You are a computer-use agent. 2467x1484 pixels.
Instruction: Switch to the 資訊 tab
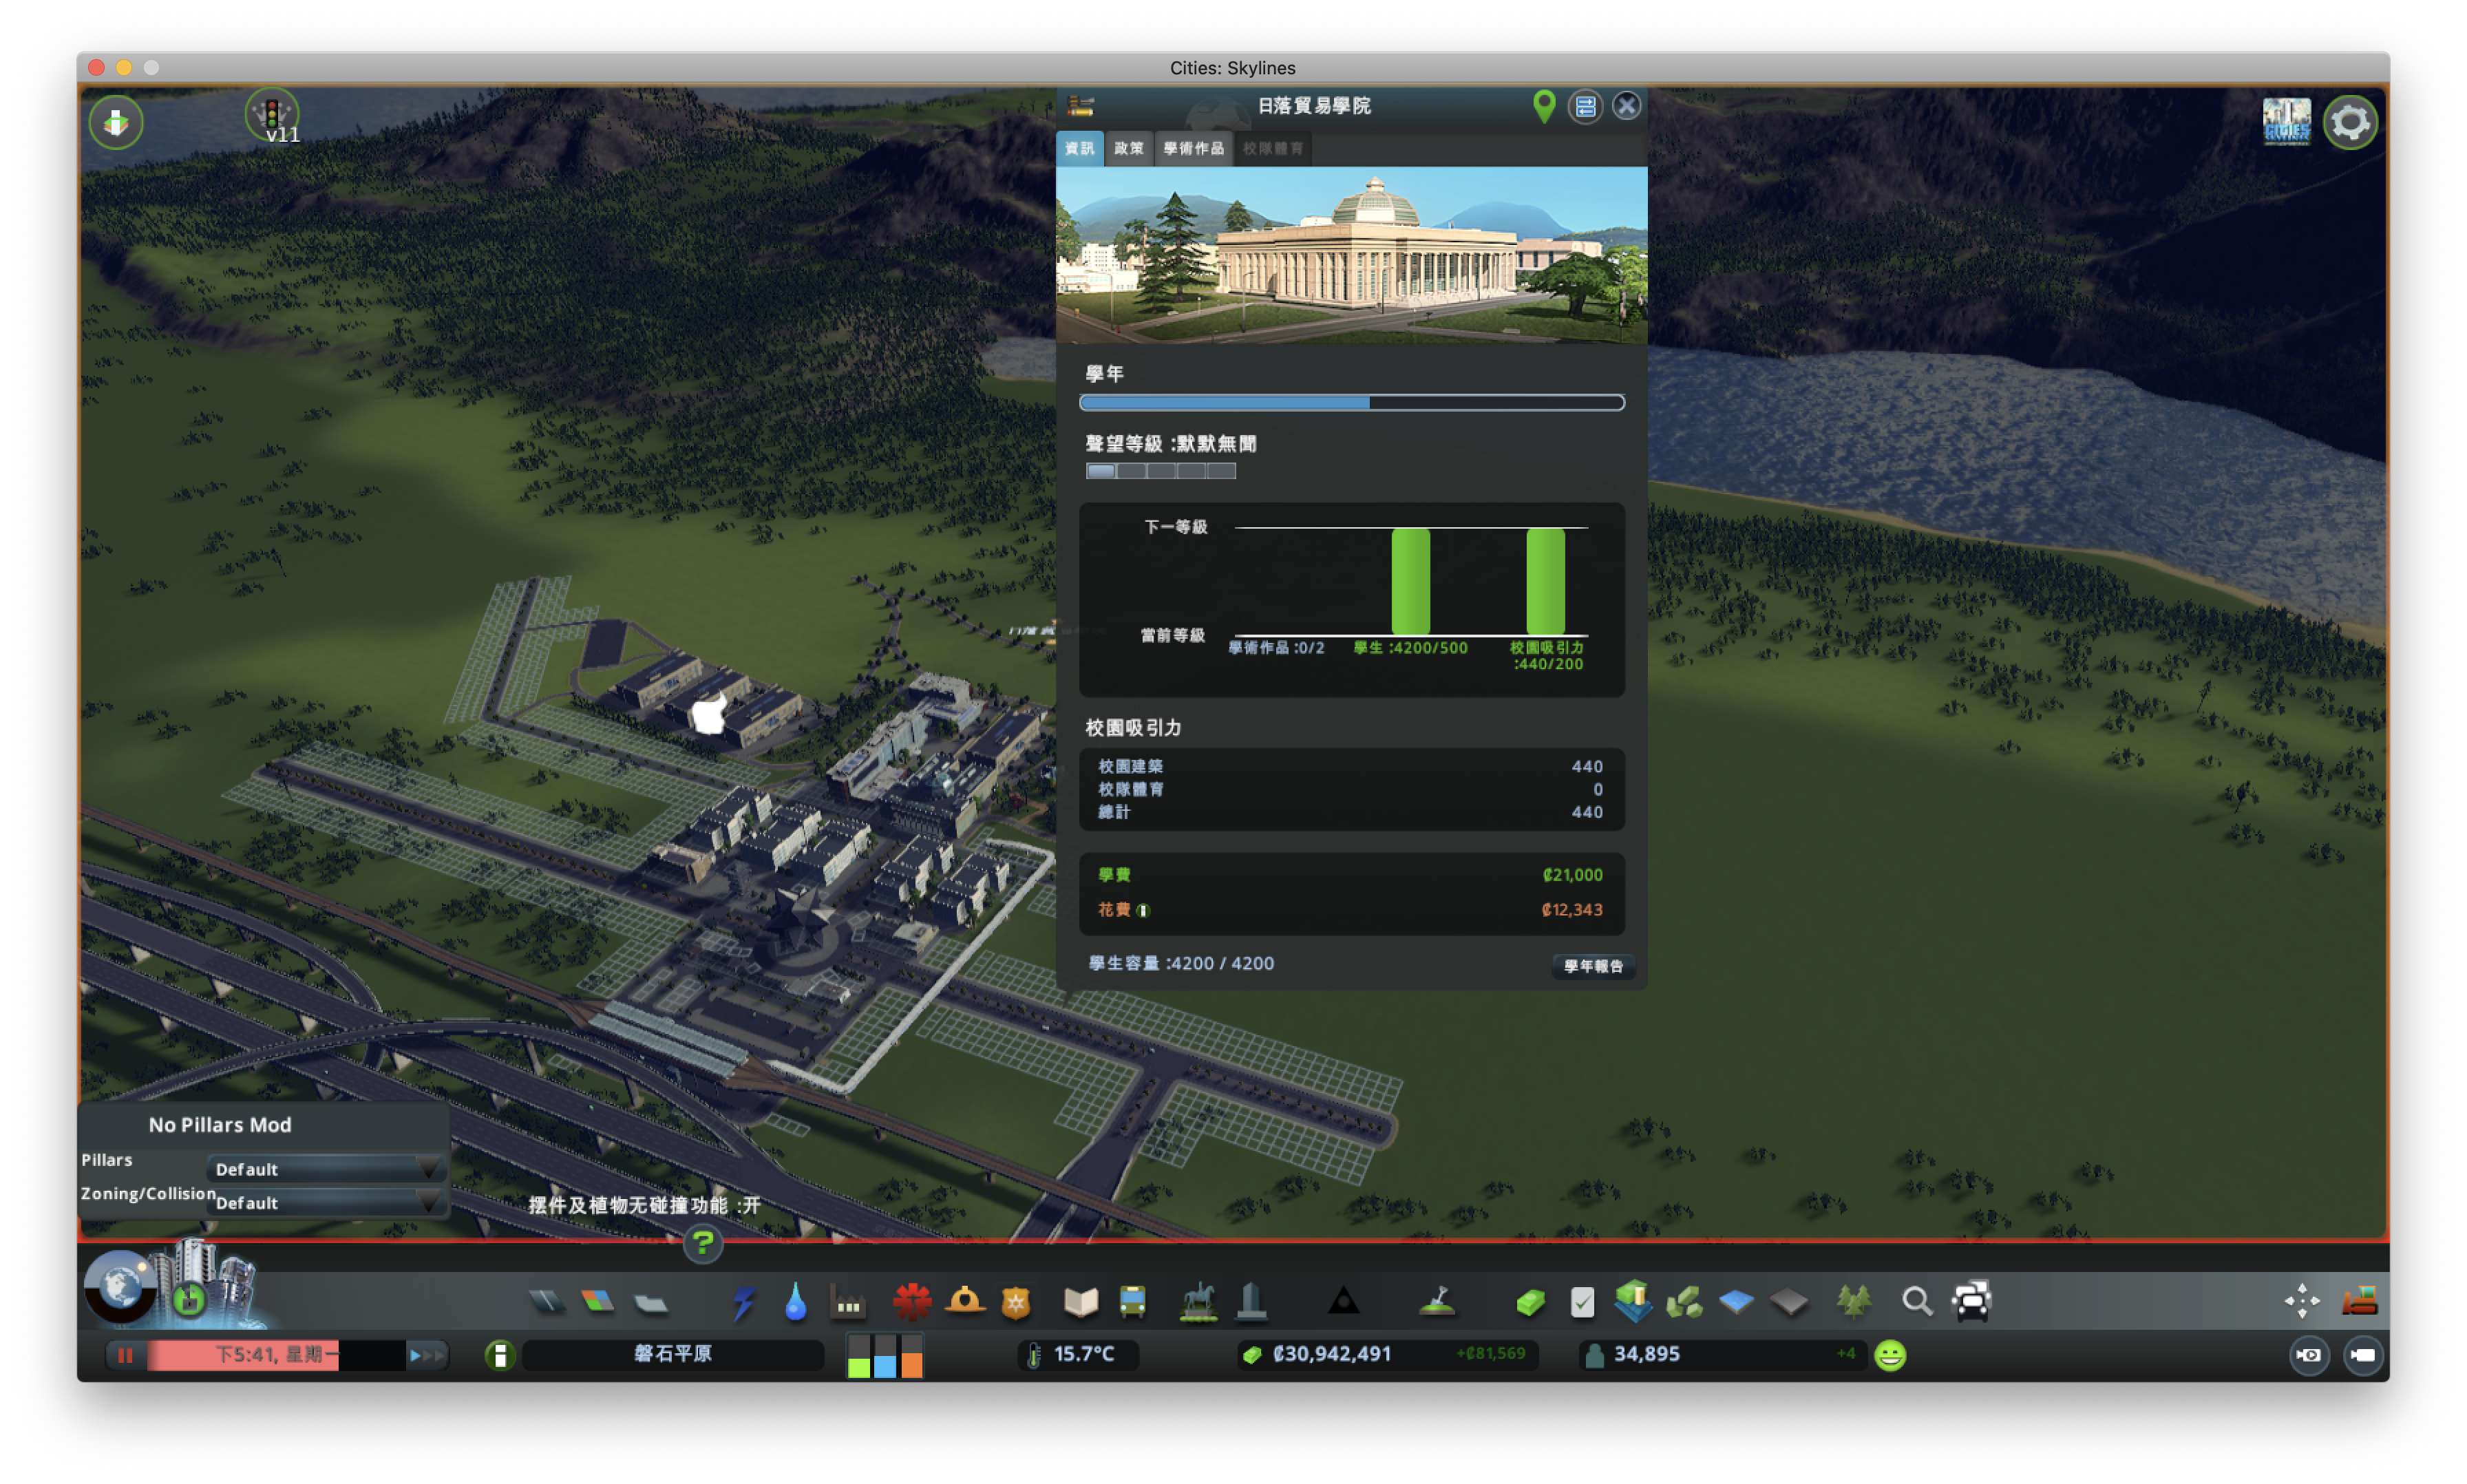1080,148
